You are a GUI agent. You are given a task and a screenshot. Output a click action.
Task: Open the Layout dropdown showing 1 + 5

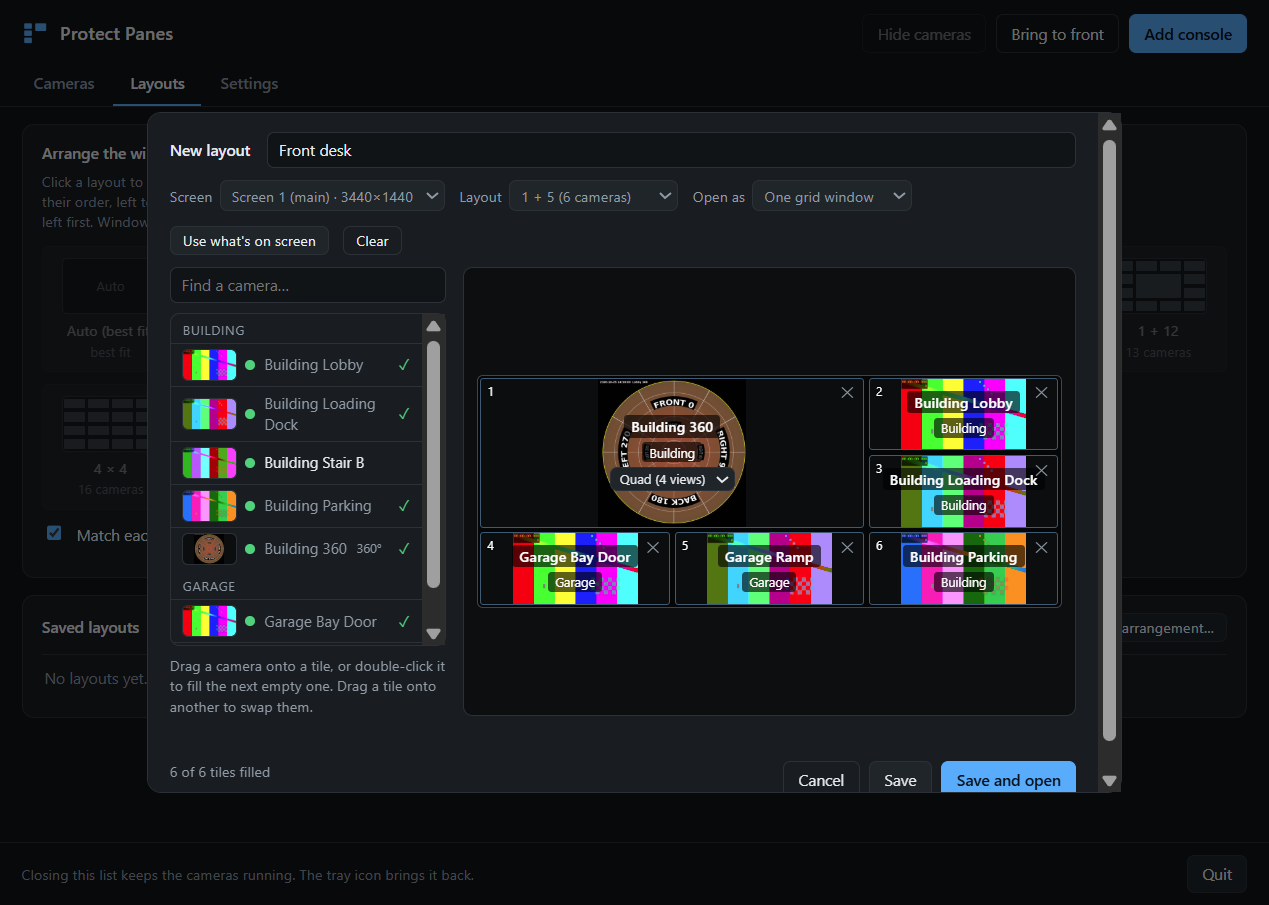point(593,197)
